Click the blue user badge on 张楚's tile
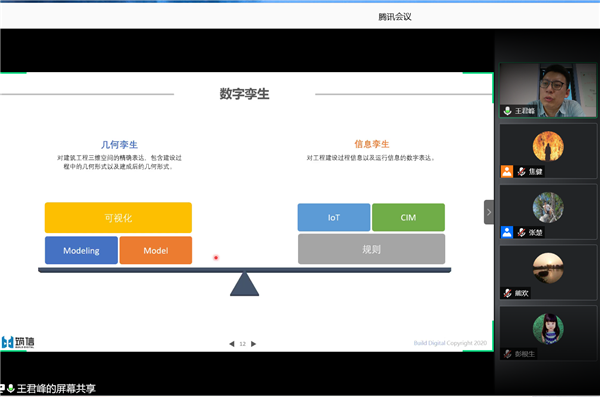Viewport: 600px width, 397px height. click(x=507, y=232)
